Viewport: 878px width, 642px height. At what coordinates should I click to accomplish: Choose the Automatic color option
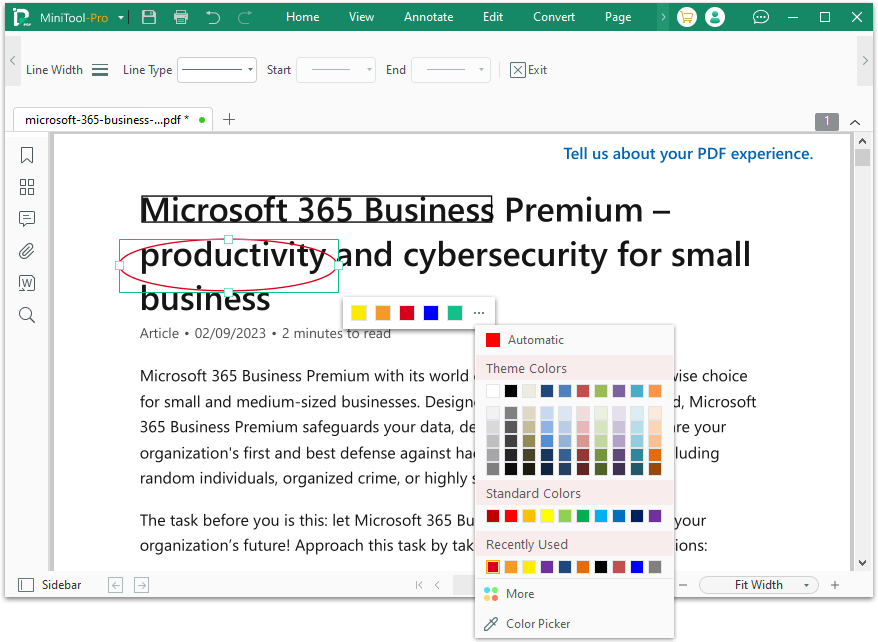pyautogui.click(x=575, y=340)
